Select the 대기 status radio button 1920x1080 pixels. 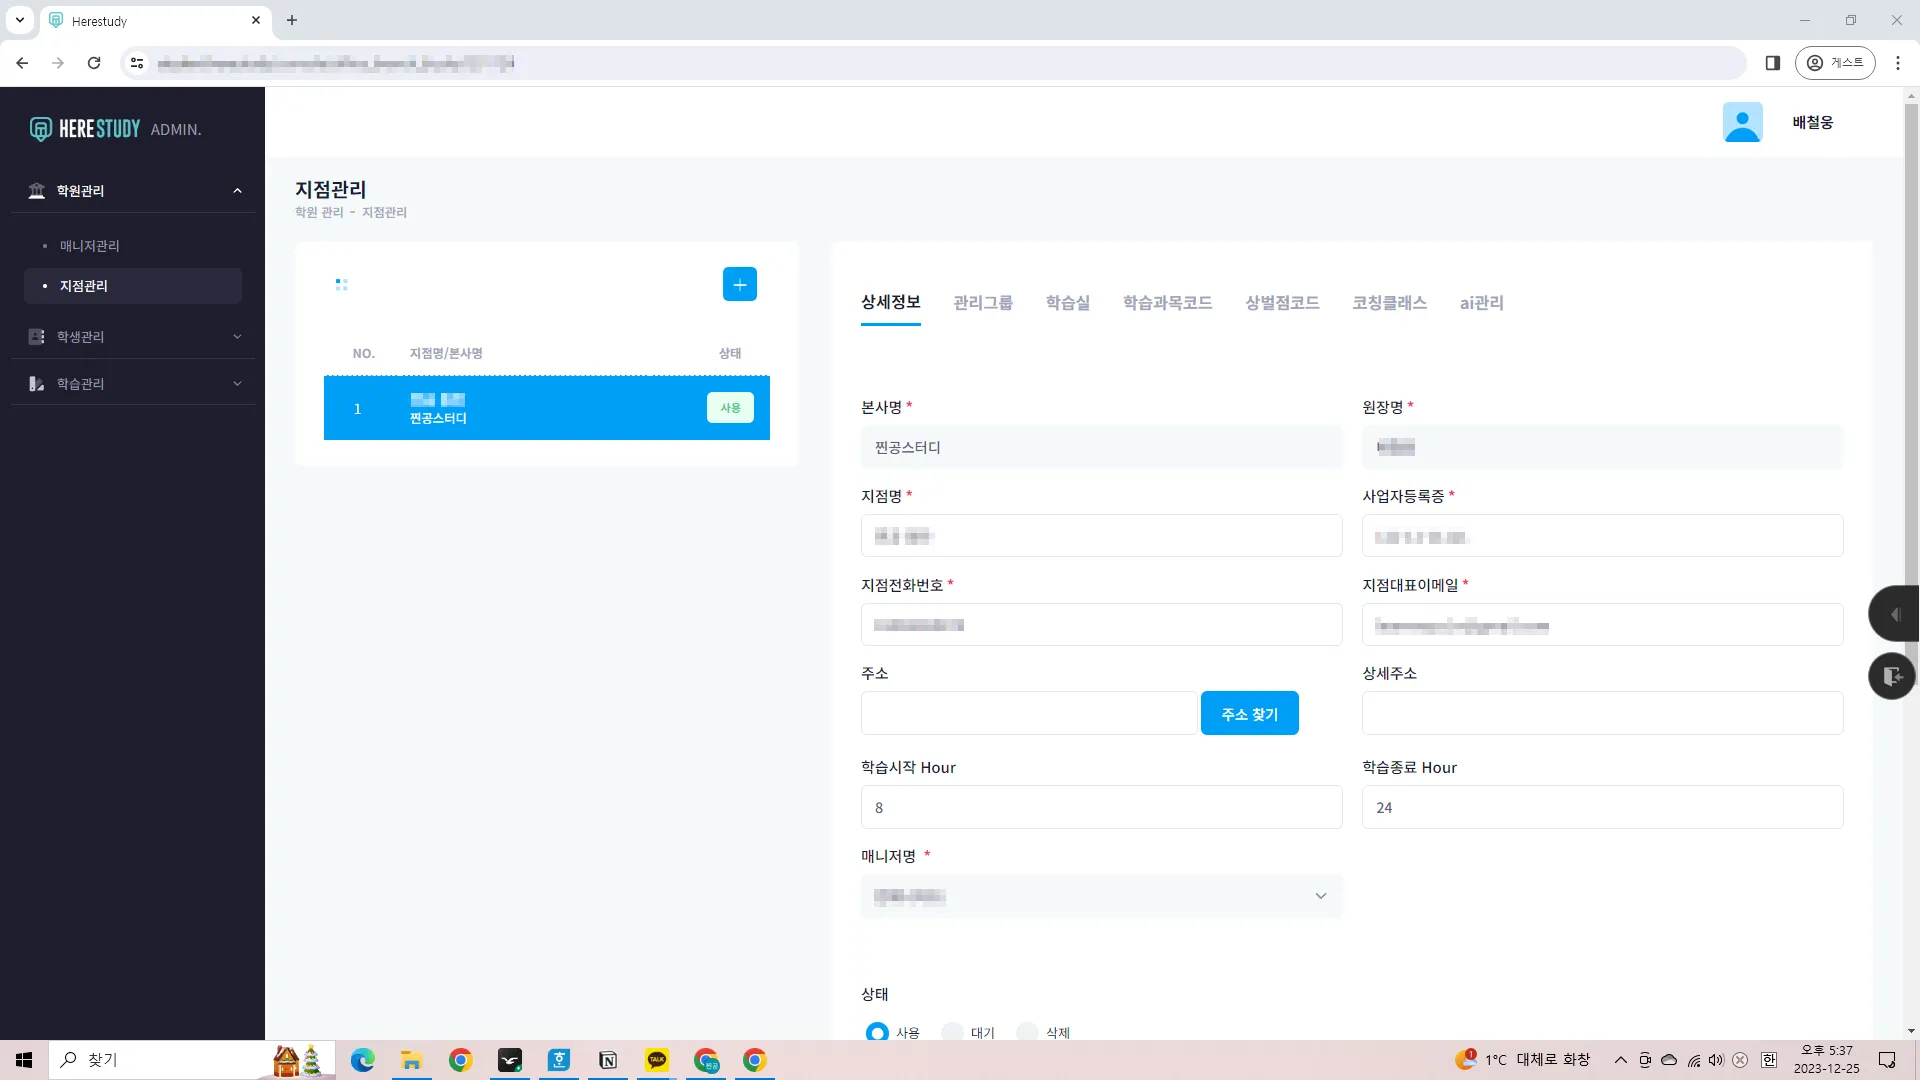[952, 1032]
